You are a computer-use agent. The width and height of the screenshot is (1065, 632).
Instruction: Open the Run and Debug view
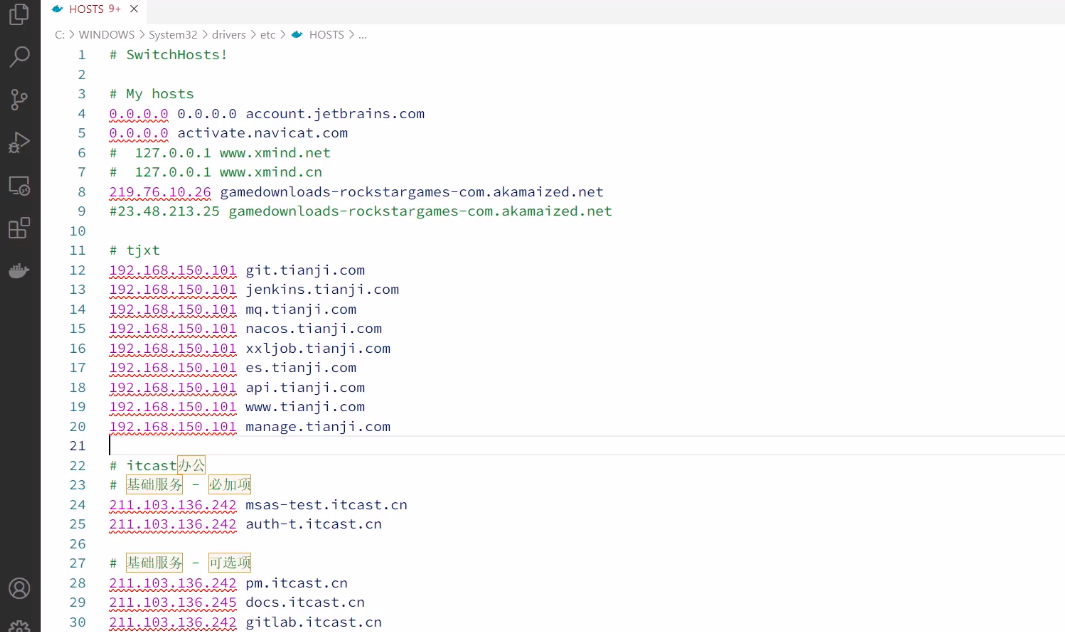tap(19, 143)
